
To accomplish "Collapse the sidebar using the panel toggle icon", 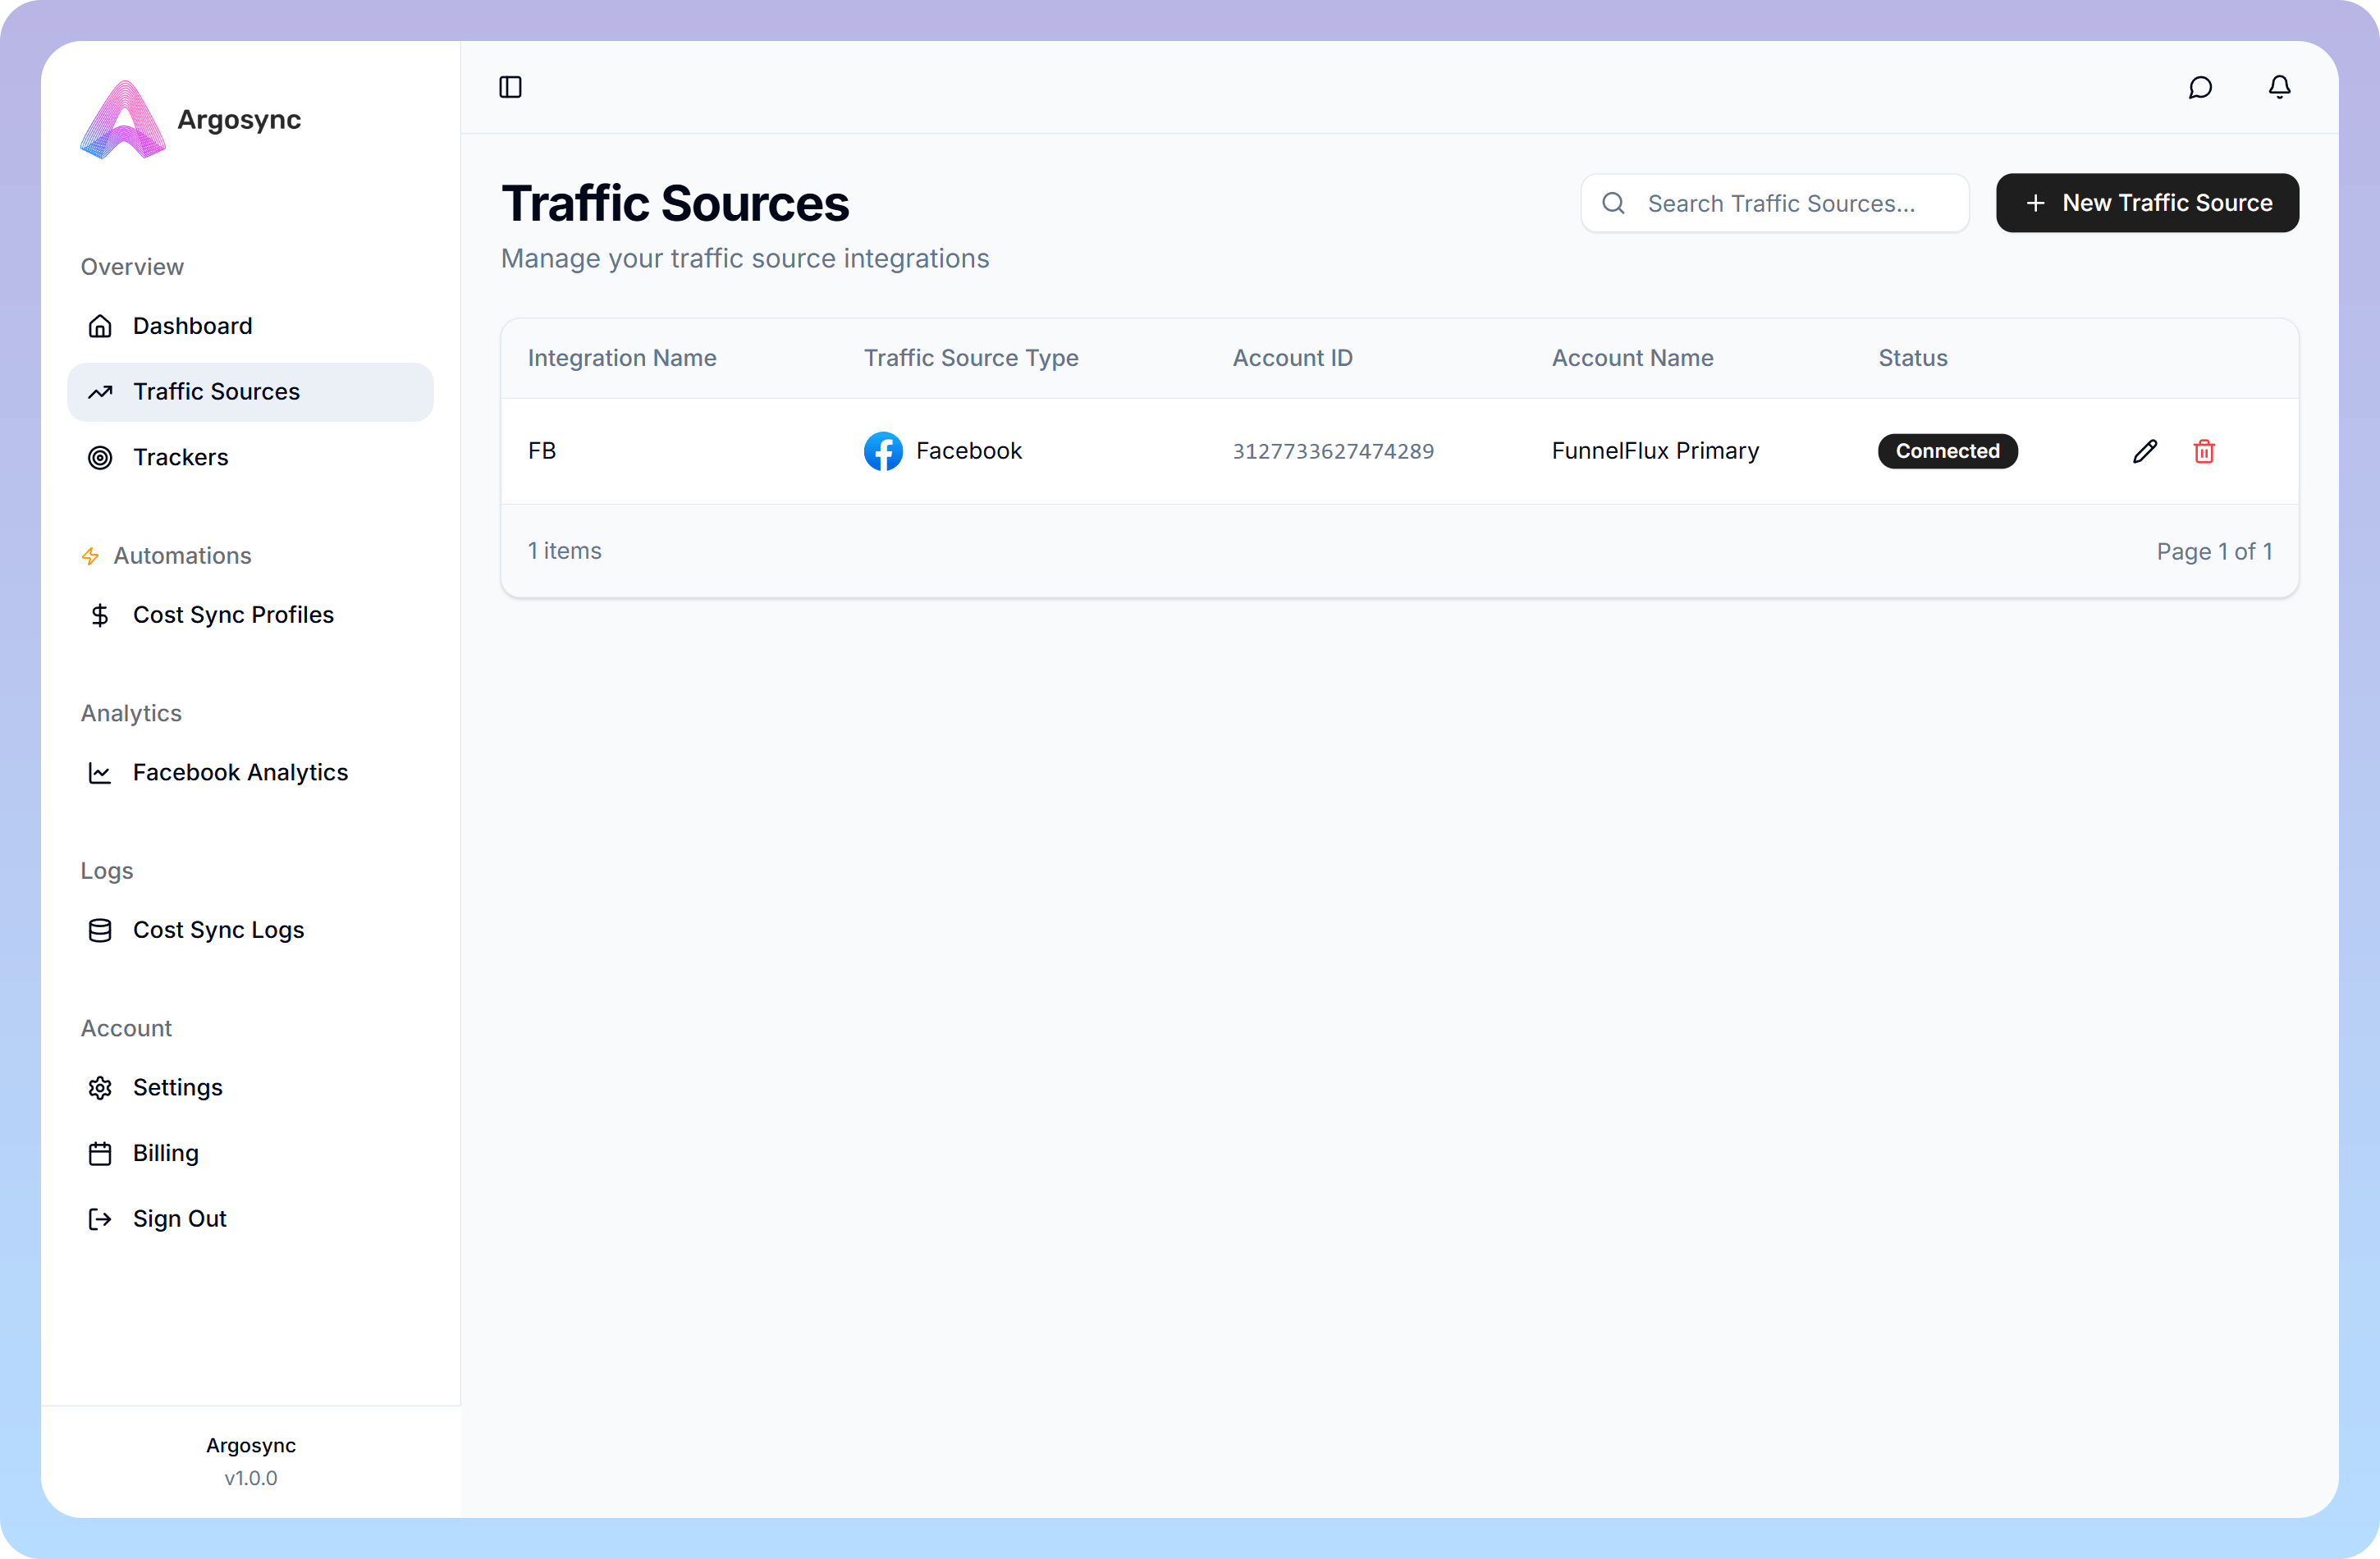I will (x=510, y=87).
